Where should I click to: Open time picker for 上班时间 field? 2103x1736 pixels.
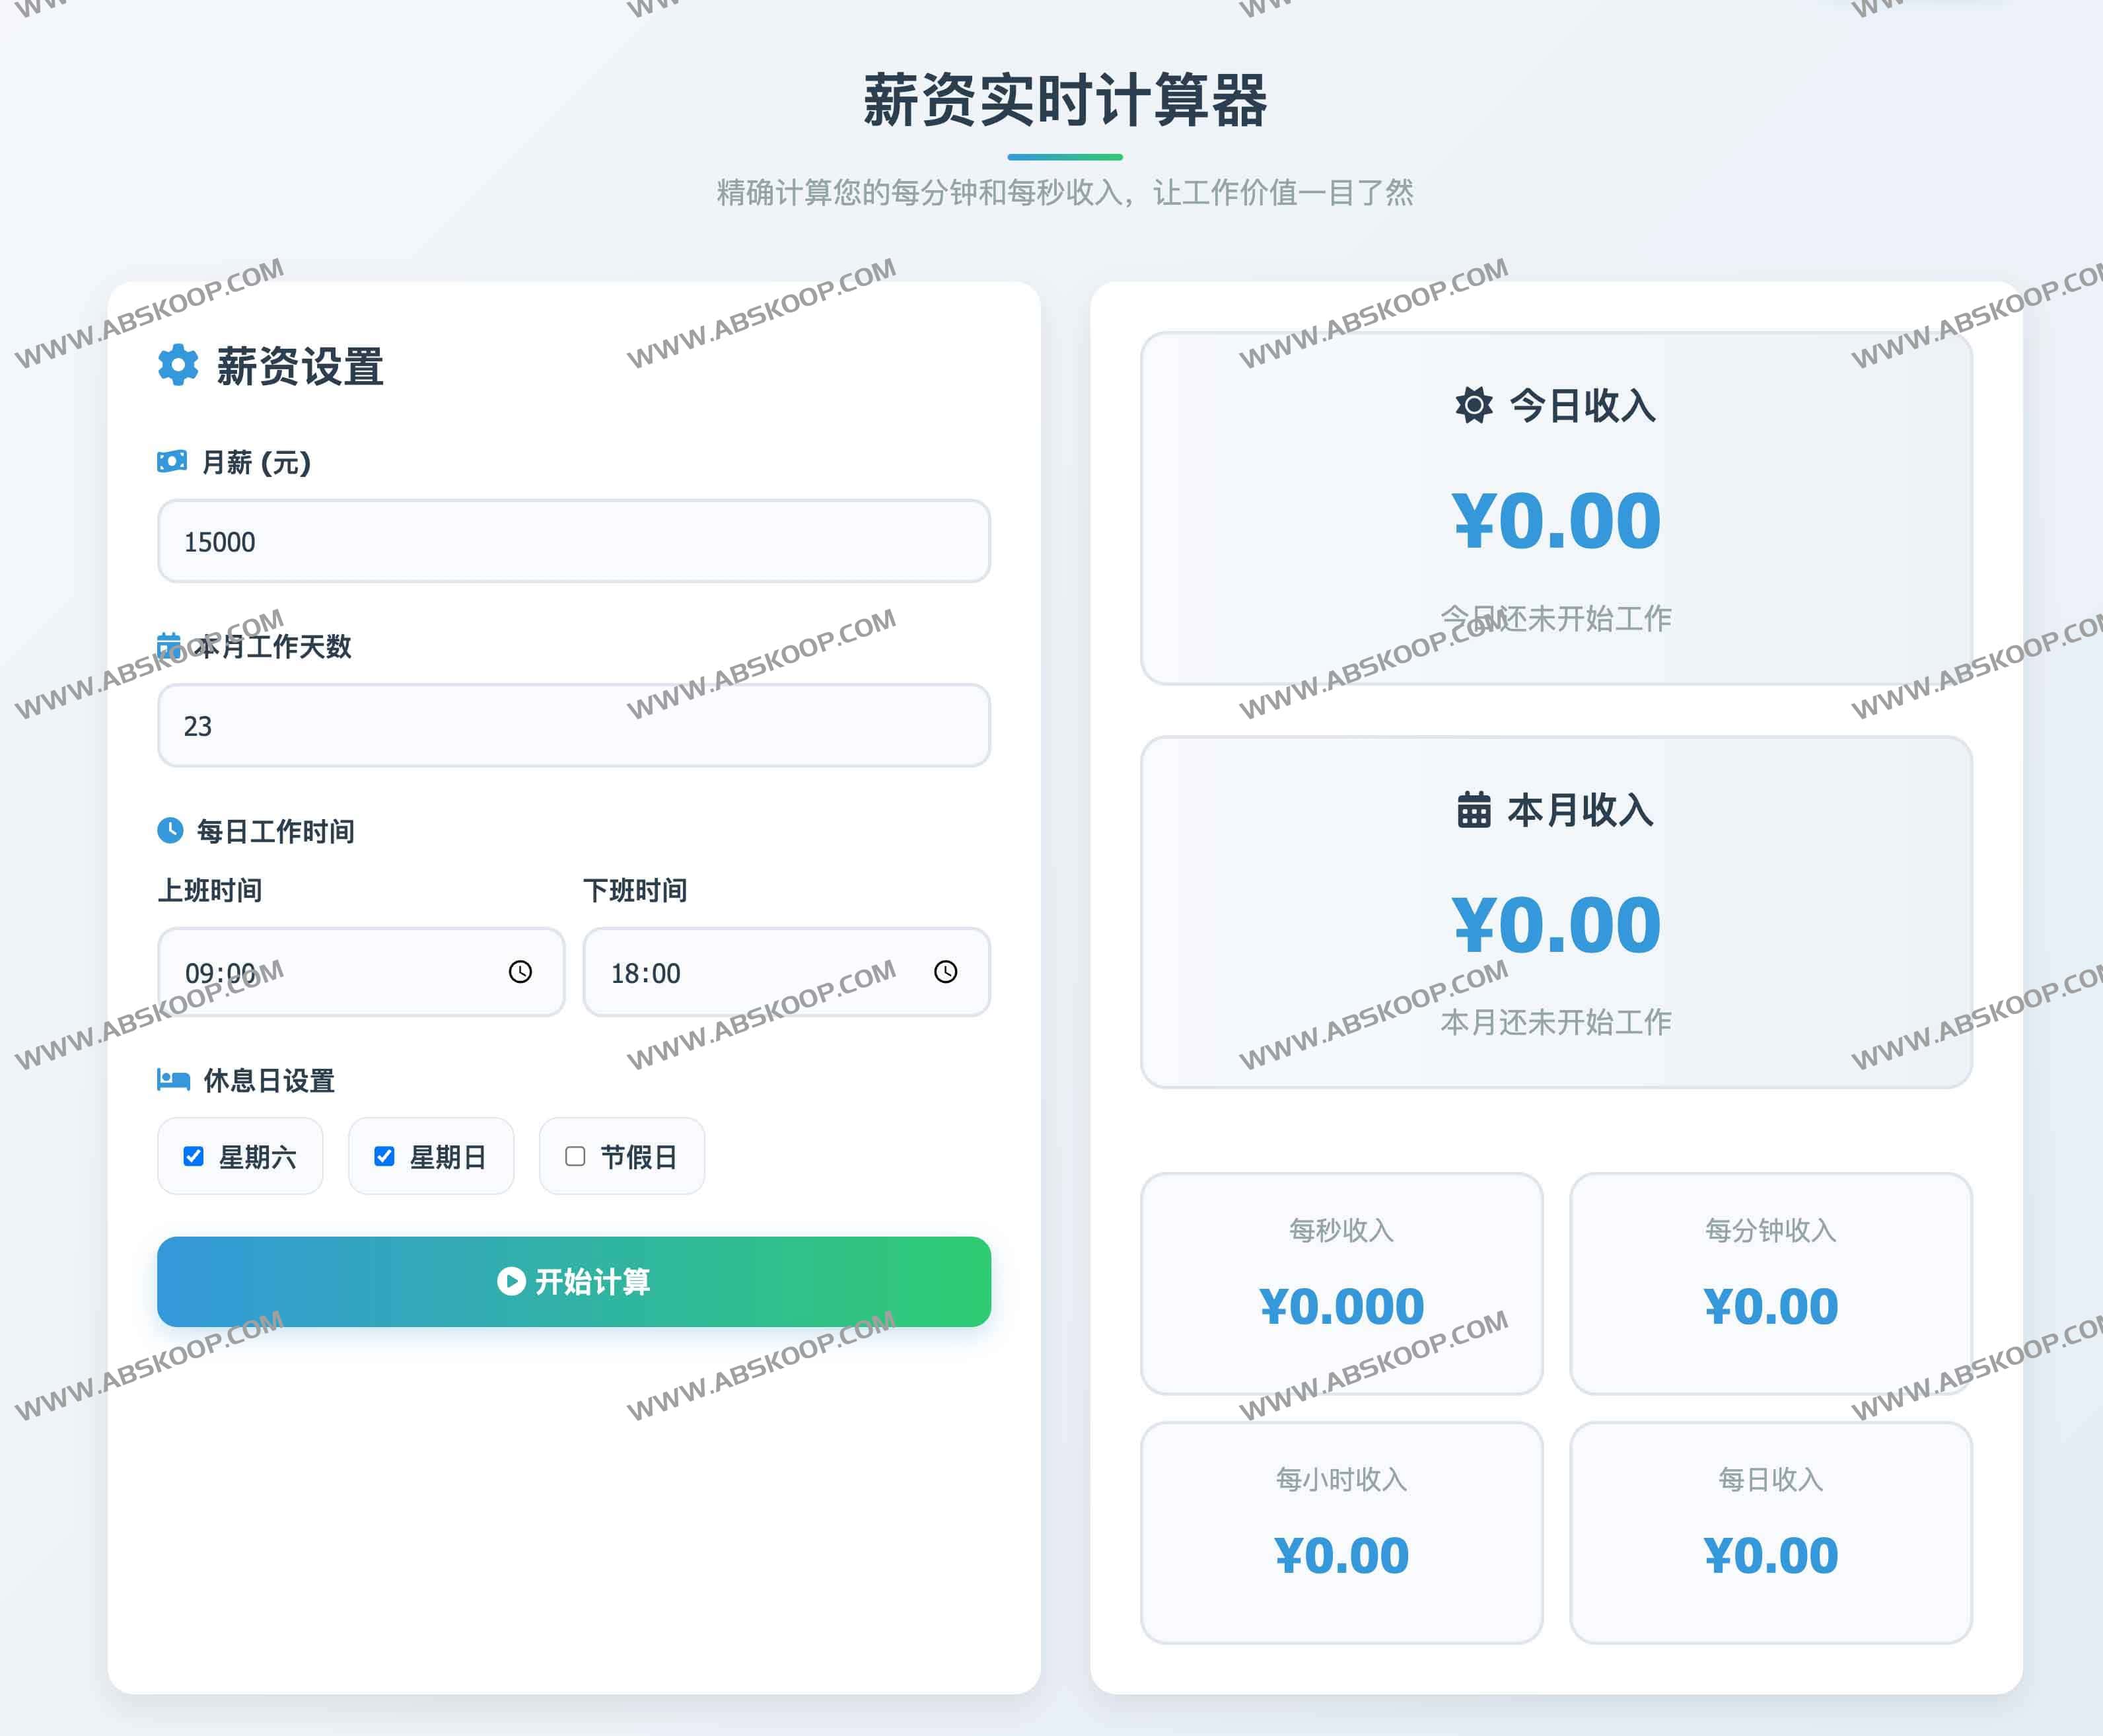coord(520,972)
